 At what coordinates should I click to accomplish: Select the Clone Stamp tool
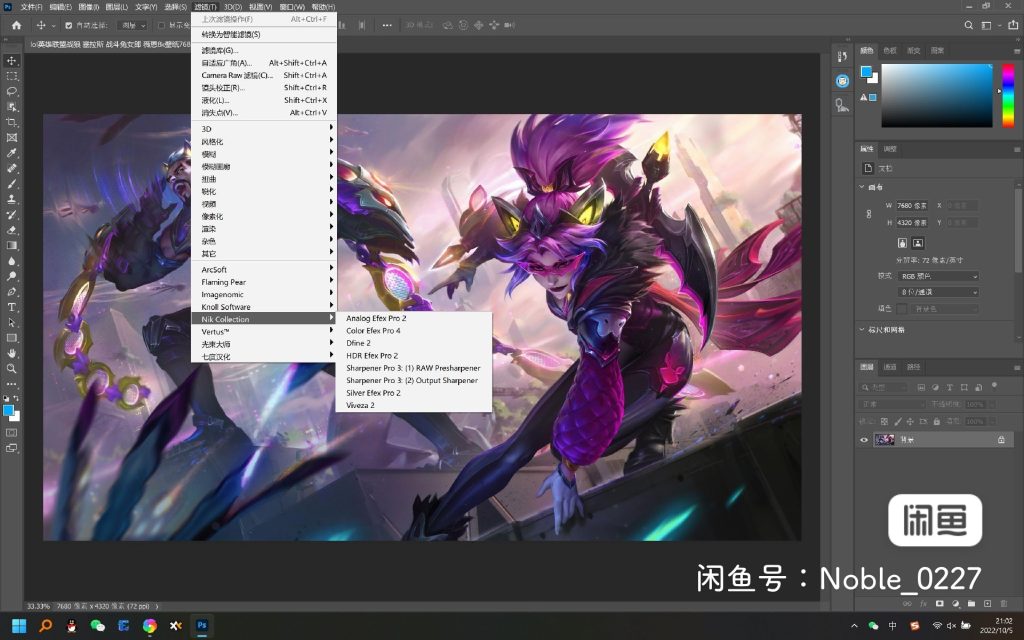(12, 199)
